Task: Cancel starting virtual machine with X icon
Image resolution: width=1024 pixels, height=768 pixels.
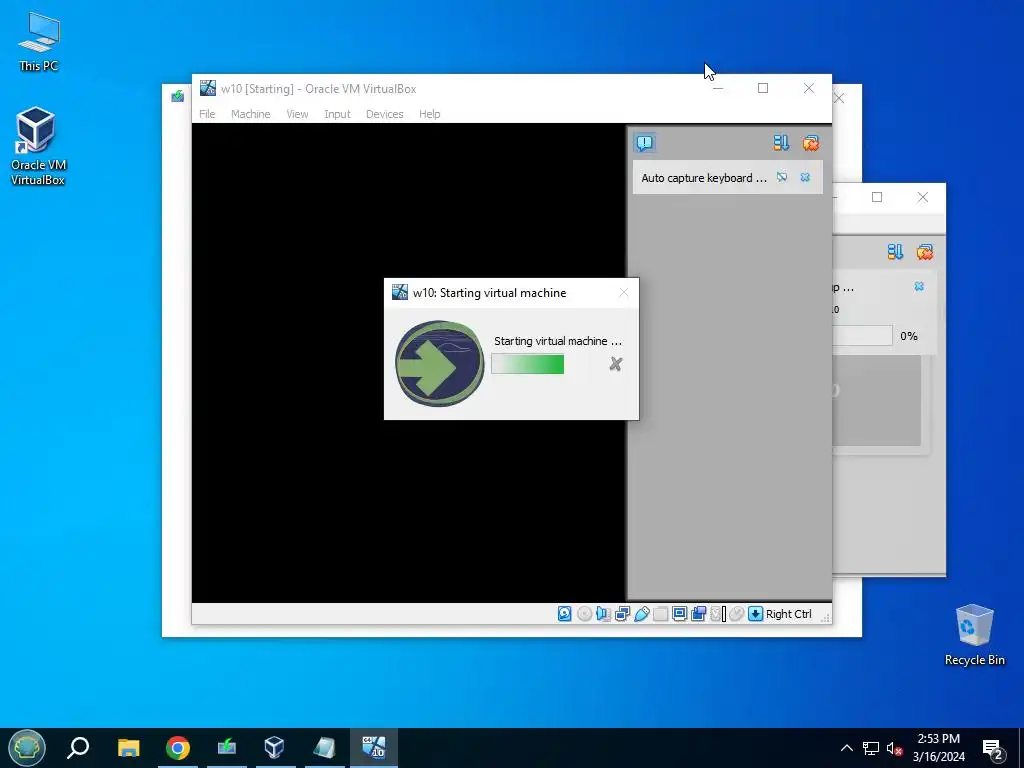Action: pyautogui.click(x=615, y=364)
